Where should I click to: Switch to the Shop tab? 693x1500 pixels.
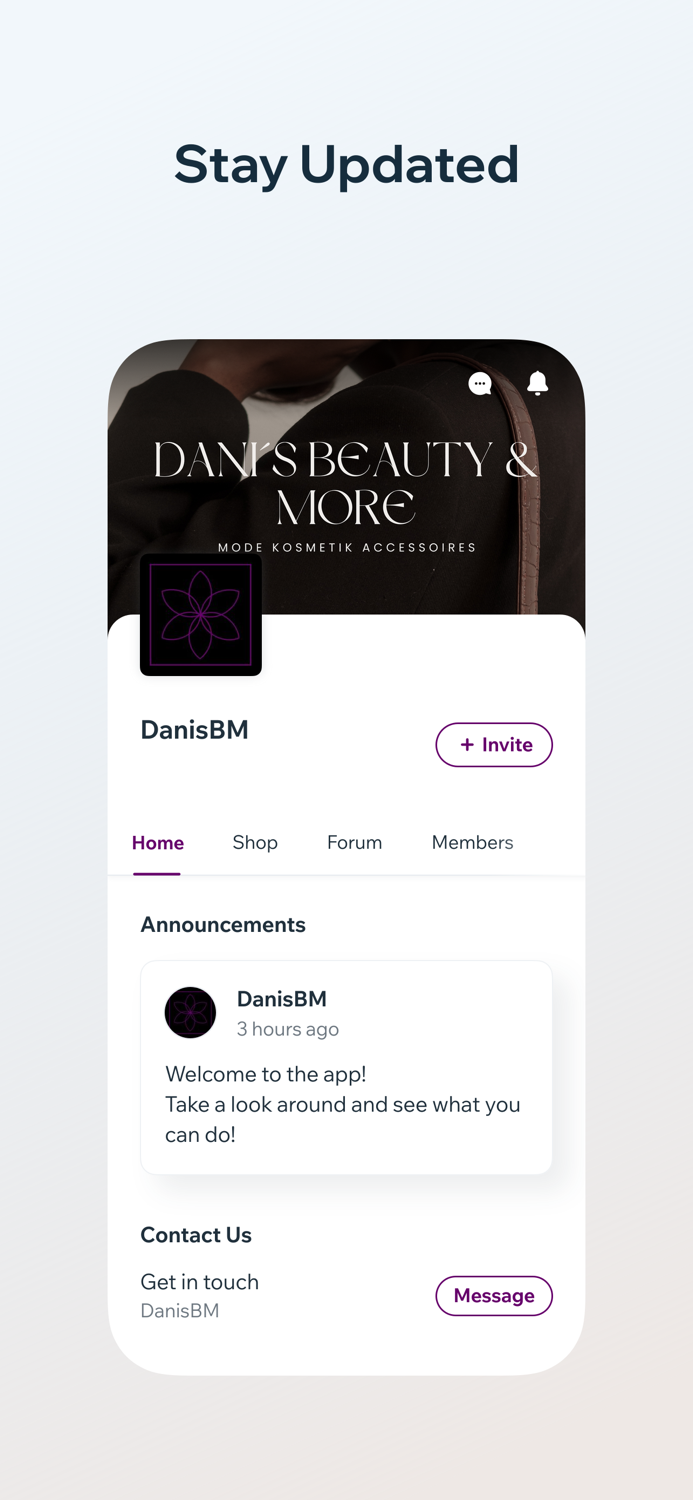coord(255,843)
